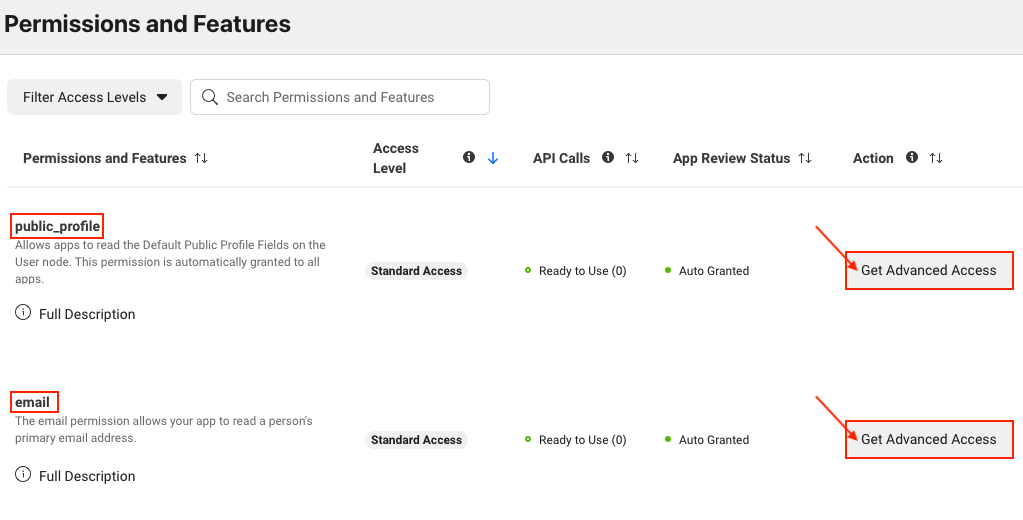Click the API Calls info icon
The image size is (1023, 520).
pyautogui.click(x=607, y=157)
